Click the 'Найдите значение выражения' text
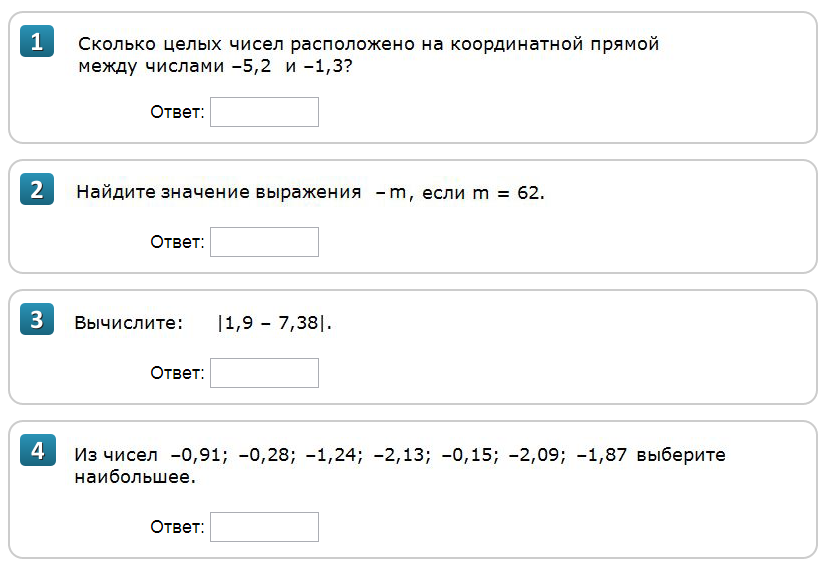The width and height of the screenshot is (831, 569). click(x=218, y=192)
